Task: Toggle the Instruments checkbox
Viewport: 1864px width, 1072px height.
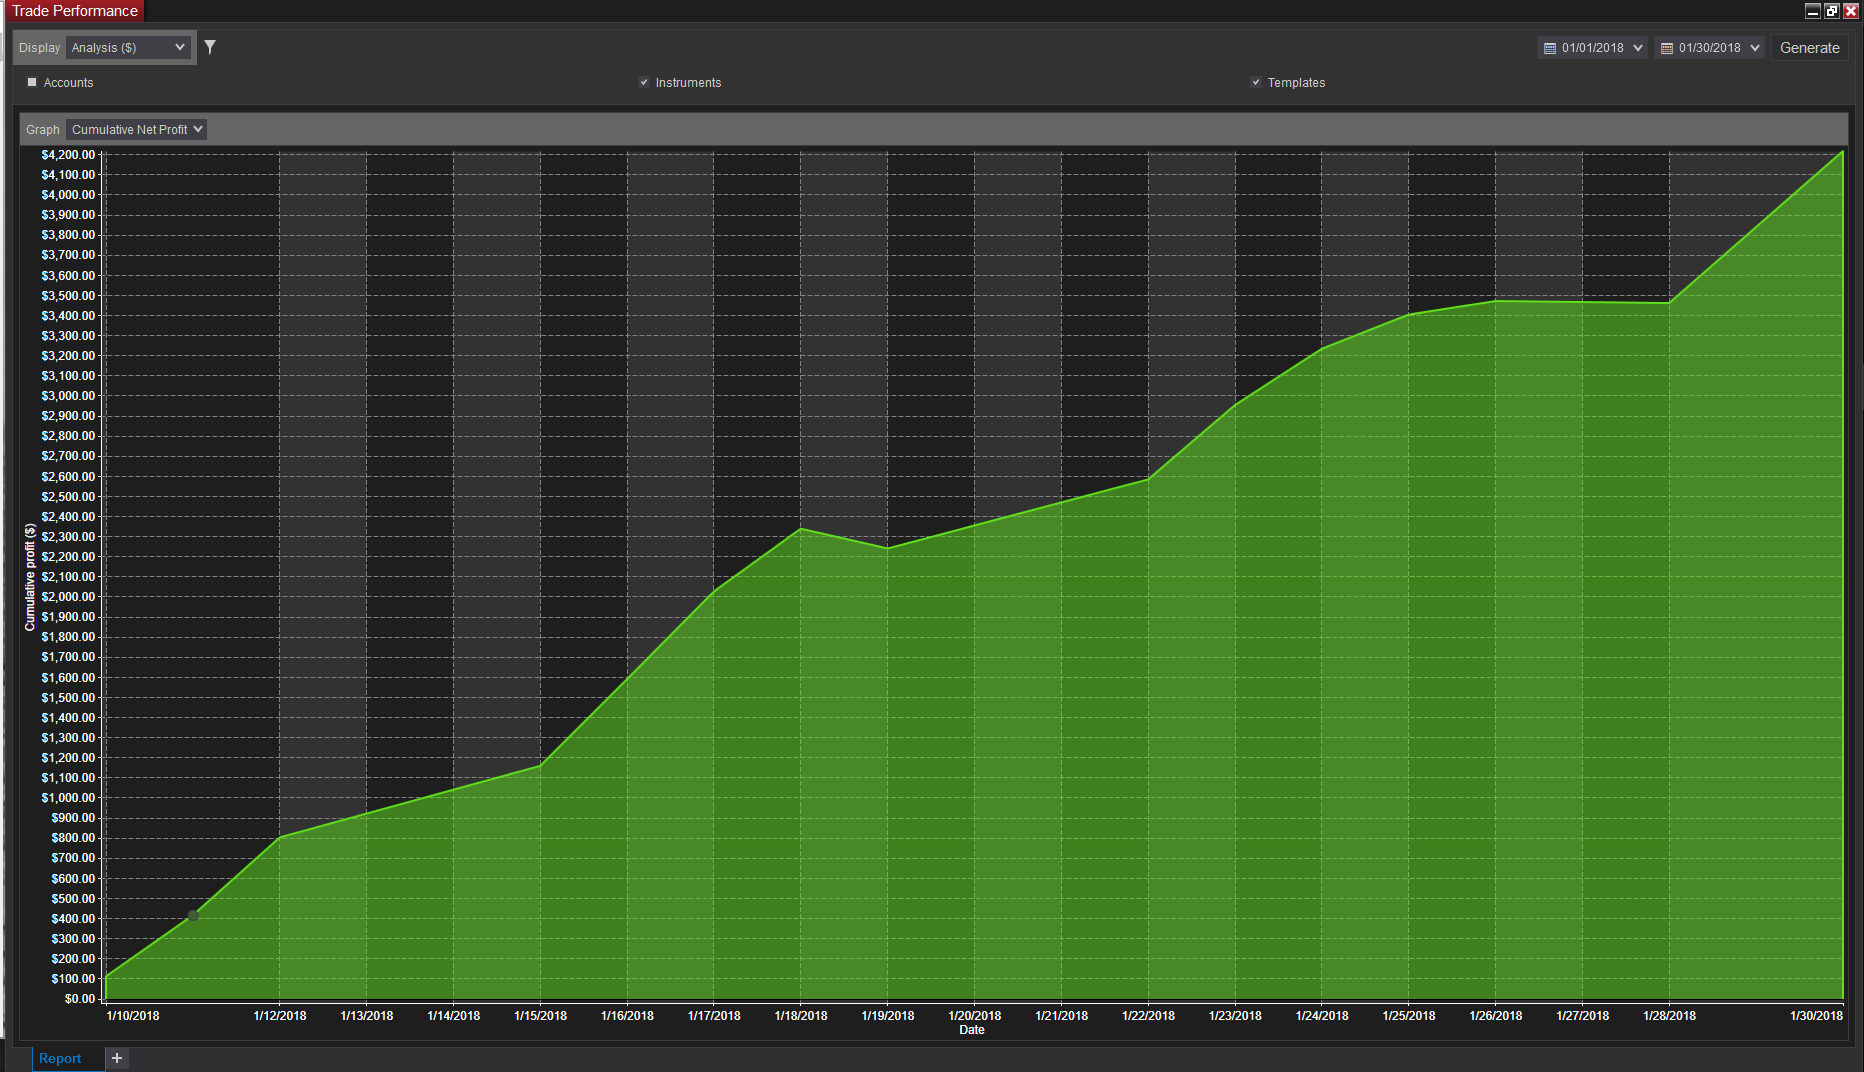Action: pyautogui.click(x=644, y=82)
